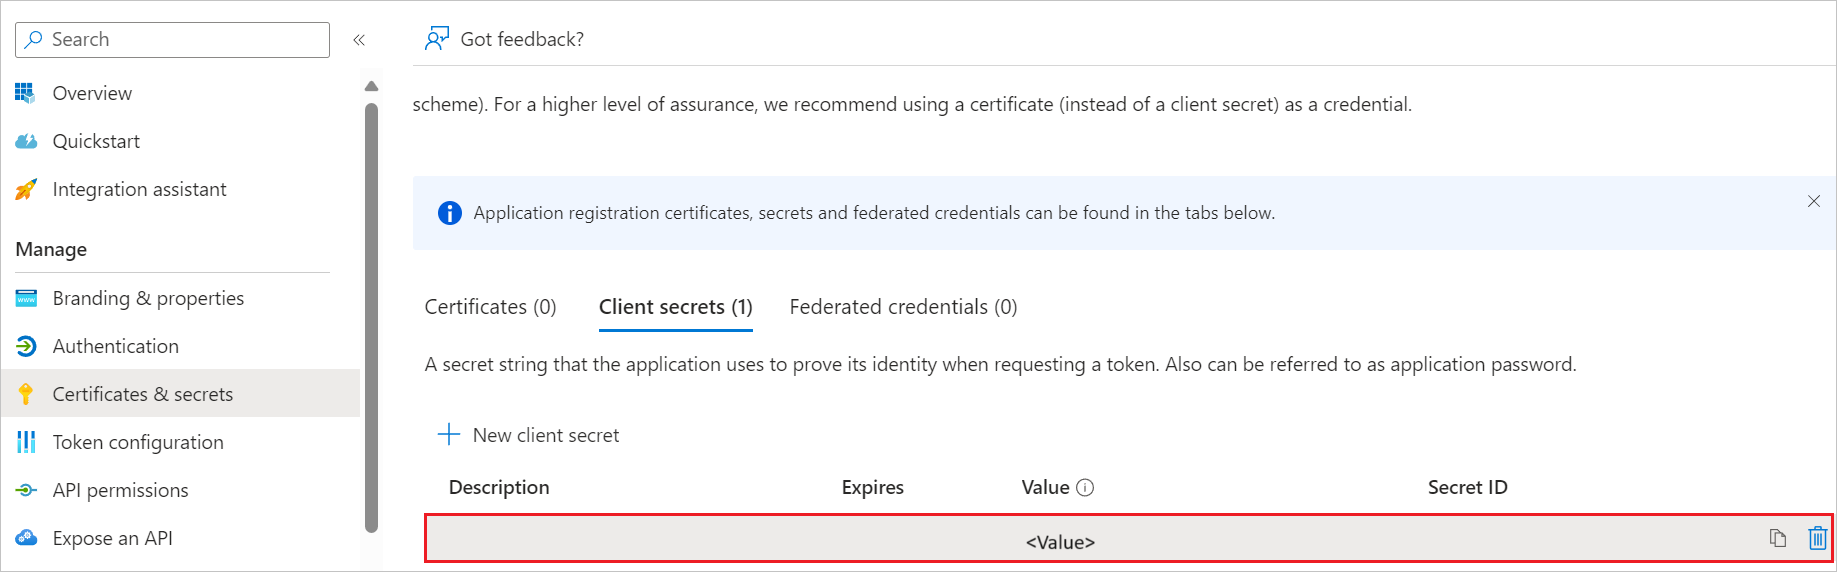The width and height of the screenshot is (1837, 572).
Task: Click the Integration assistant rocket icon
Action: click(26, 189)
